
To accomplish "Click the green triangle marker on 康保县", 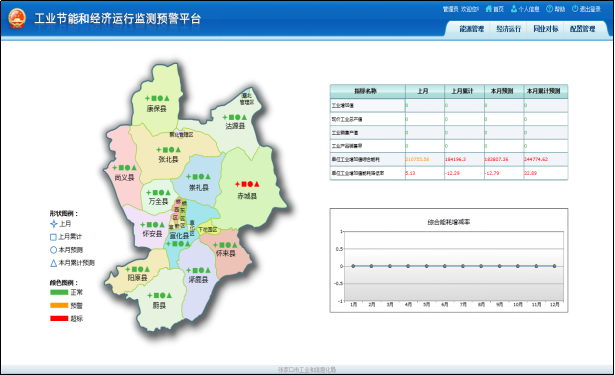I will coord(167,98).
